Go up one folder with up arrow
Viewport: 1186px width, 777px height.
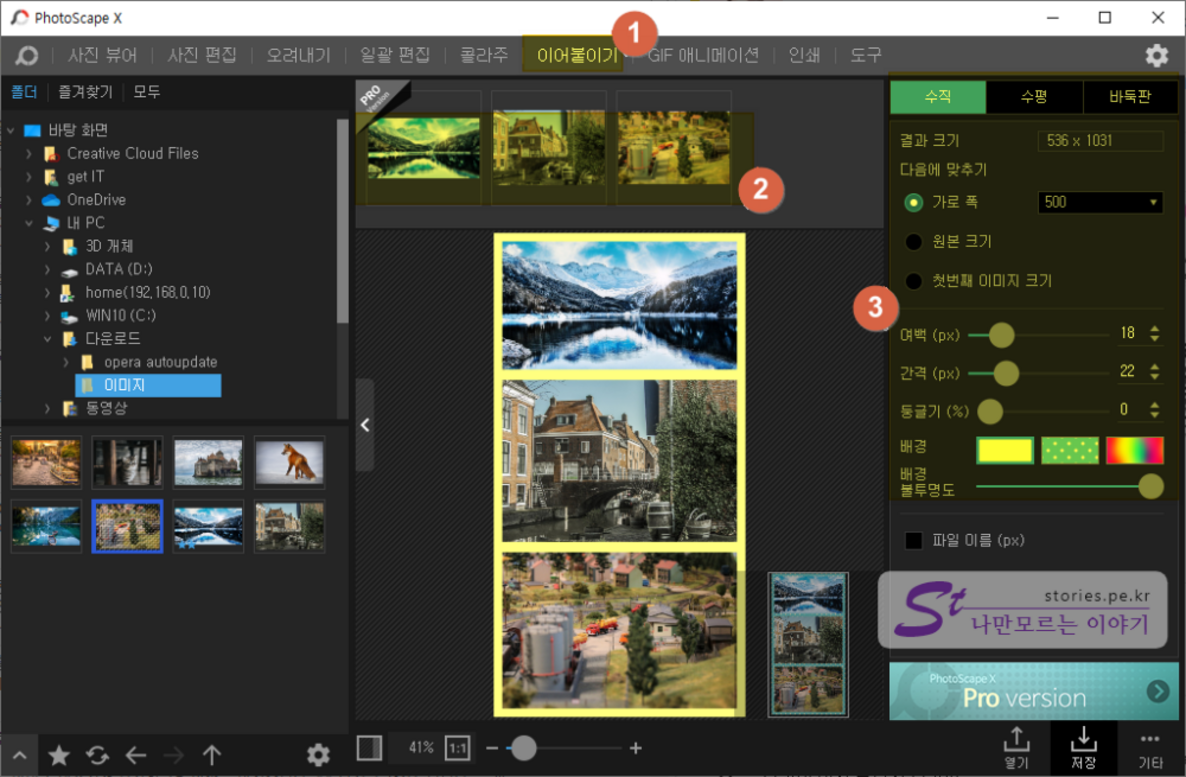(x=211, y=755)
